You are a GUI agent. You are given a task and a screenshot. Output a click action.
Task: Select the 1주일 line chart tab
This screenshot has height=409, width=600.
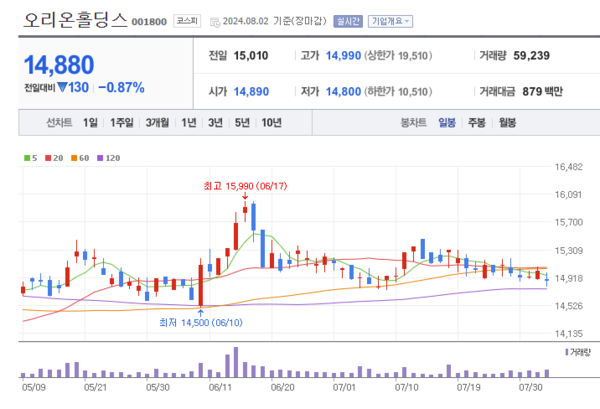pos(122,122)
